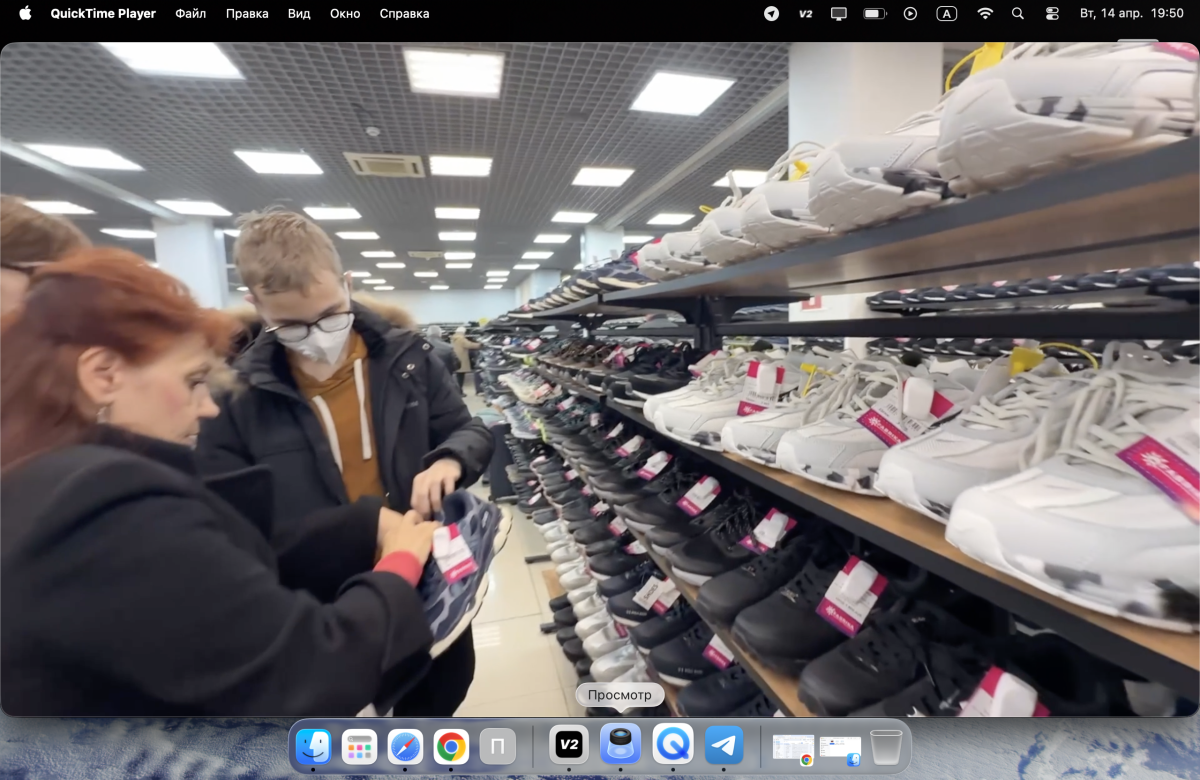Viewport: 1200px width, 780px height.
Task: Switch to QuickTime Player in dock
Action: [673, 745]
